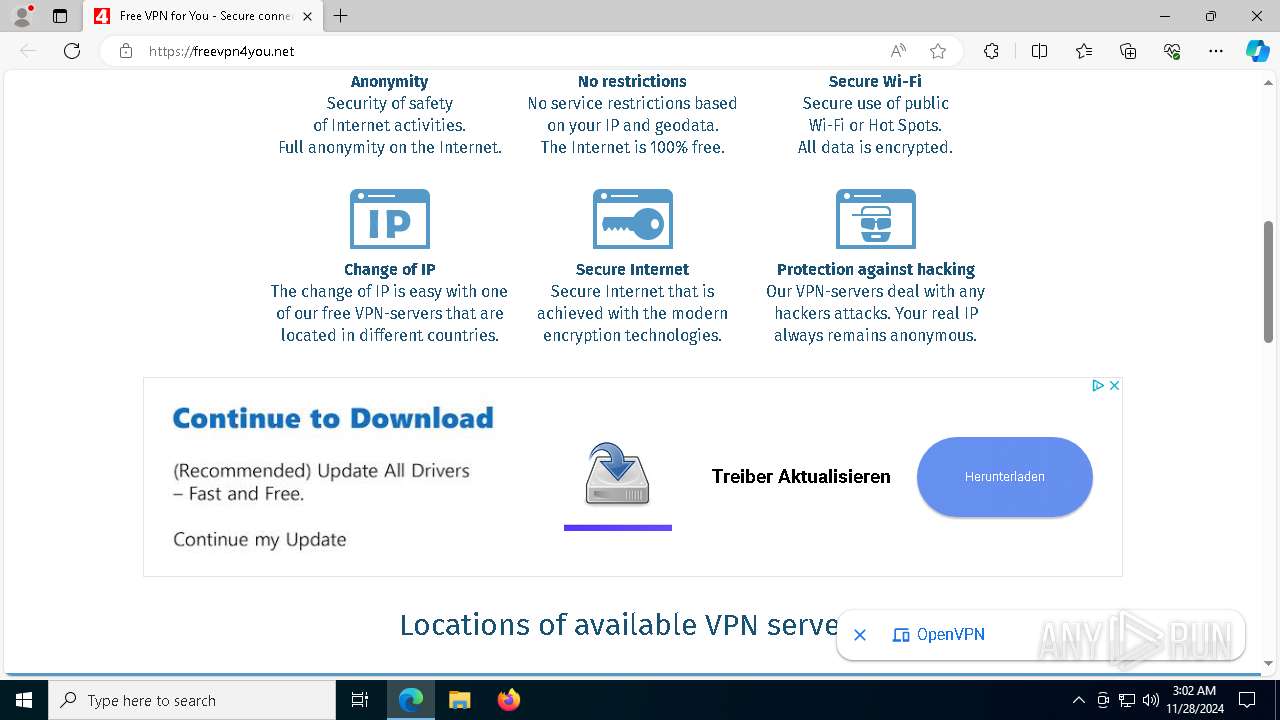The image size is (1280, 720).
Task: Open the Favorites list icon
Action: (x=1084, y=51)
